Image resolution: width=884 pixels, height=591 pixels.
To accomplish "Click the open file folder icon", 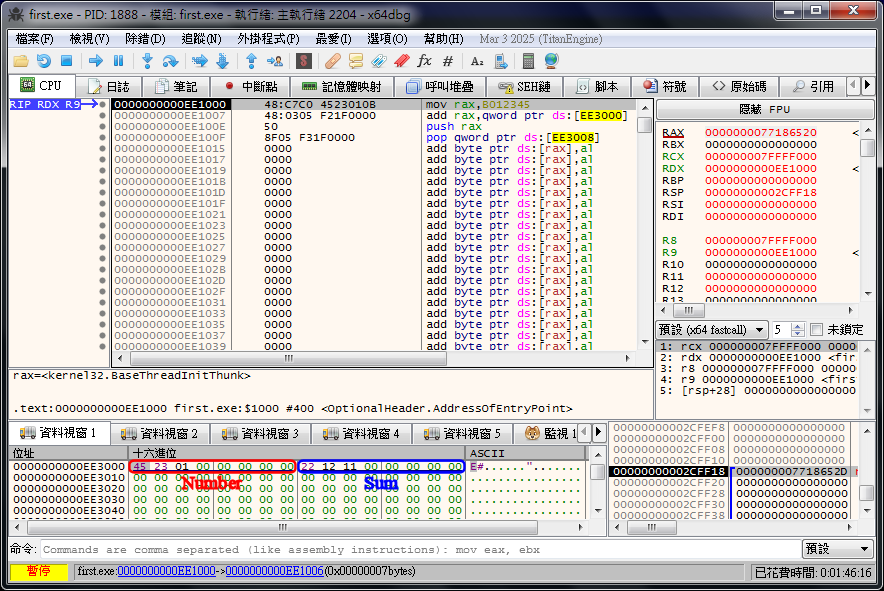I will click(x=20, y=61).
